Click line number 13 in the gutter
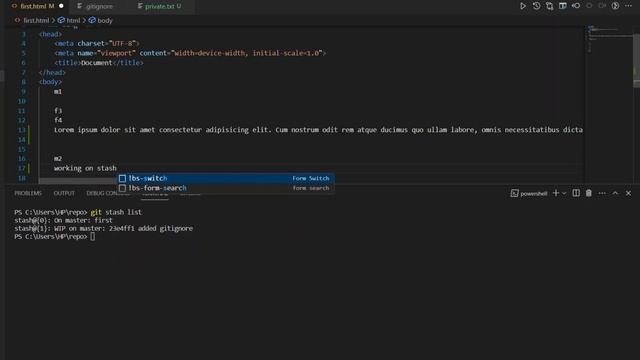Viewport: 640px width, 360px height. click(22, 130)
